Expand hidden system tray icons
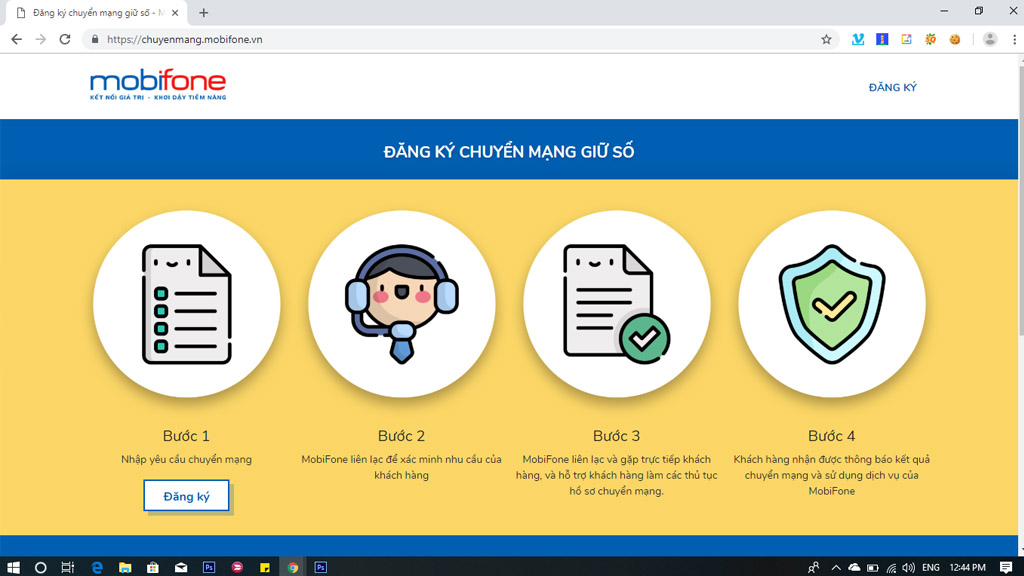 (x=836, y=568)
